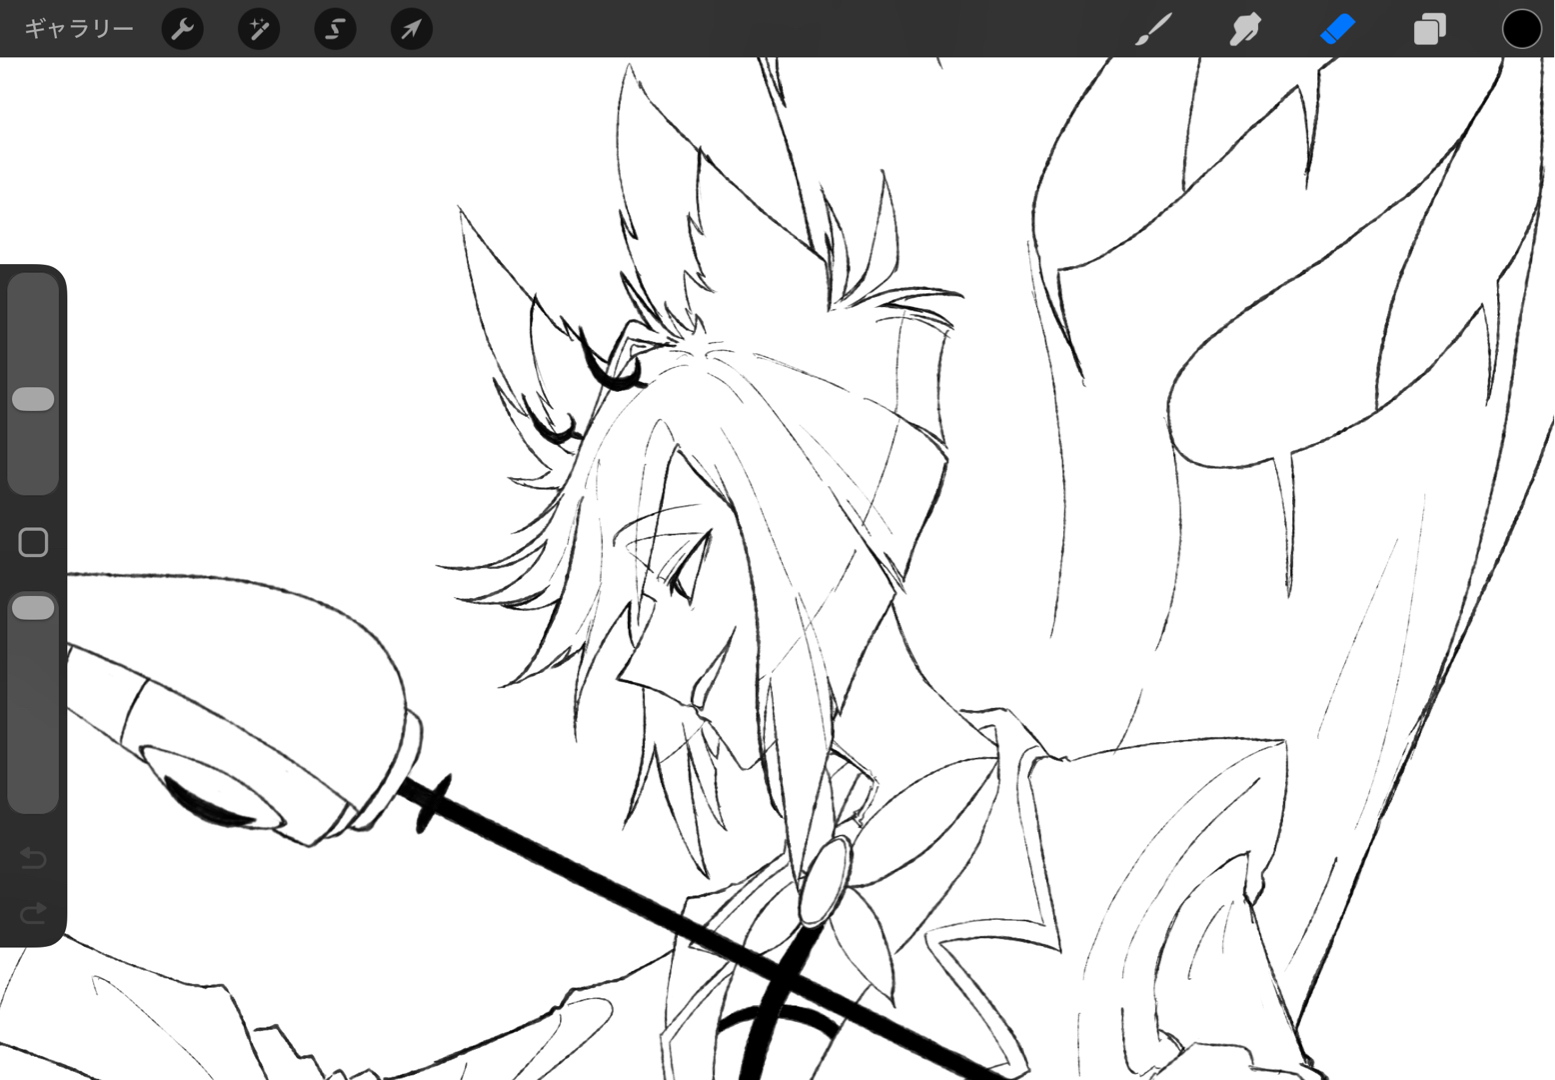Open the Adjustments magic wand menu

point(259,29)
